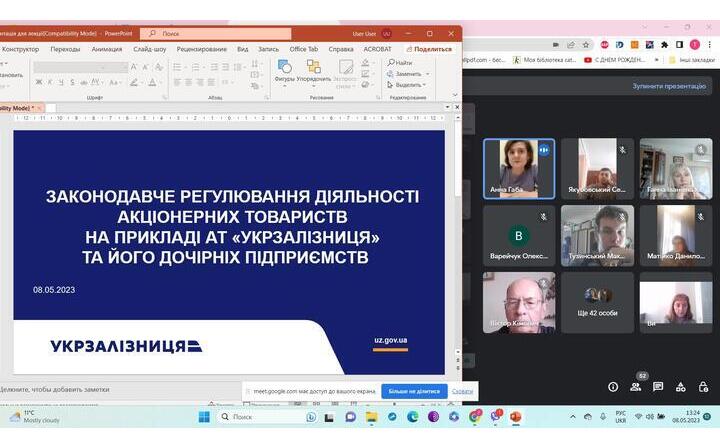The image size is (720, 448).
Task: Switch to the Конструктор tab
Action: tap(20, 49)
